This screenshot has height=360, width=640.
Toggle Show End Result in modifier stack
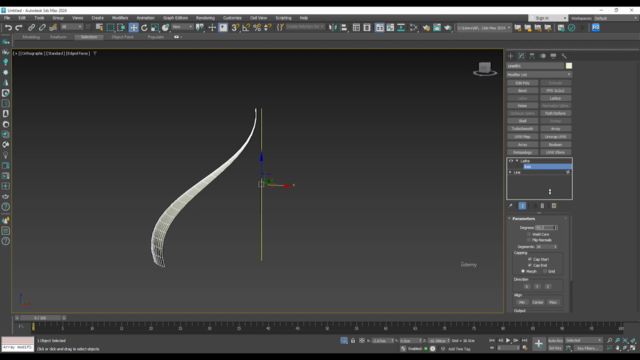(x=522, y=206)
